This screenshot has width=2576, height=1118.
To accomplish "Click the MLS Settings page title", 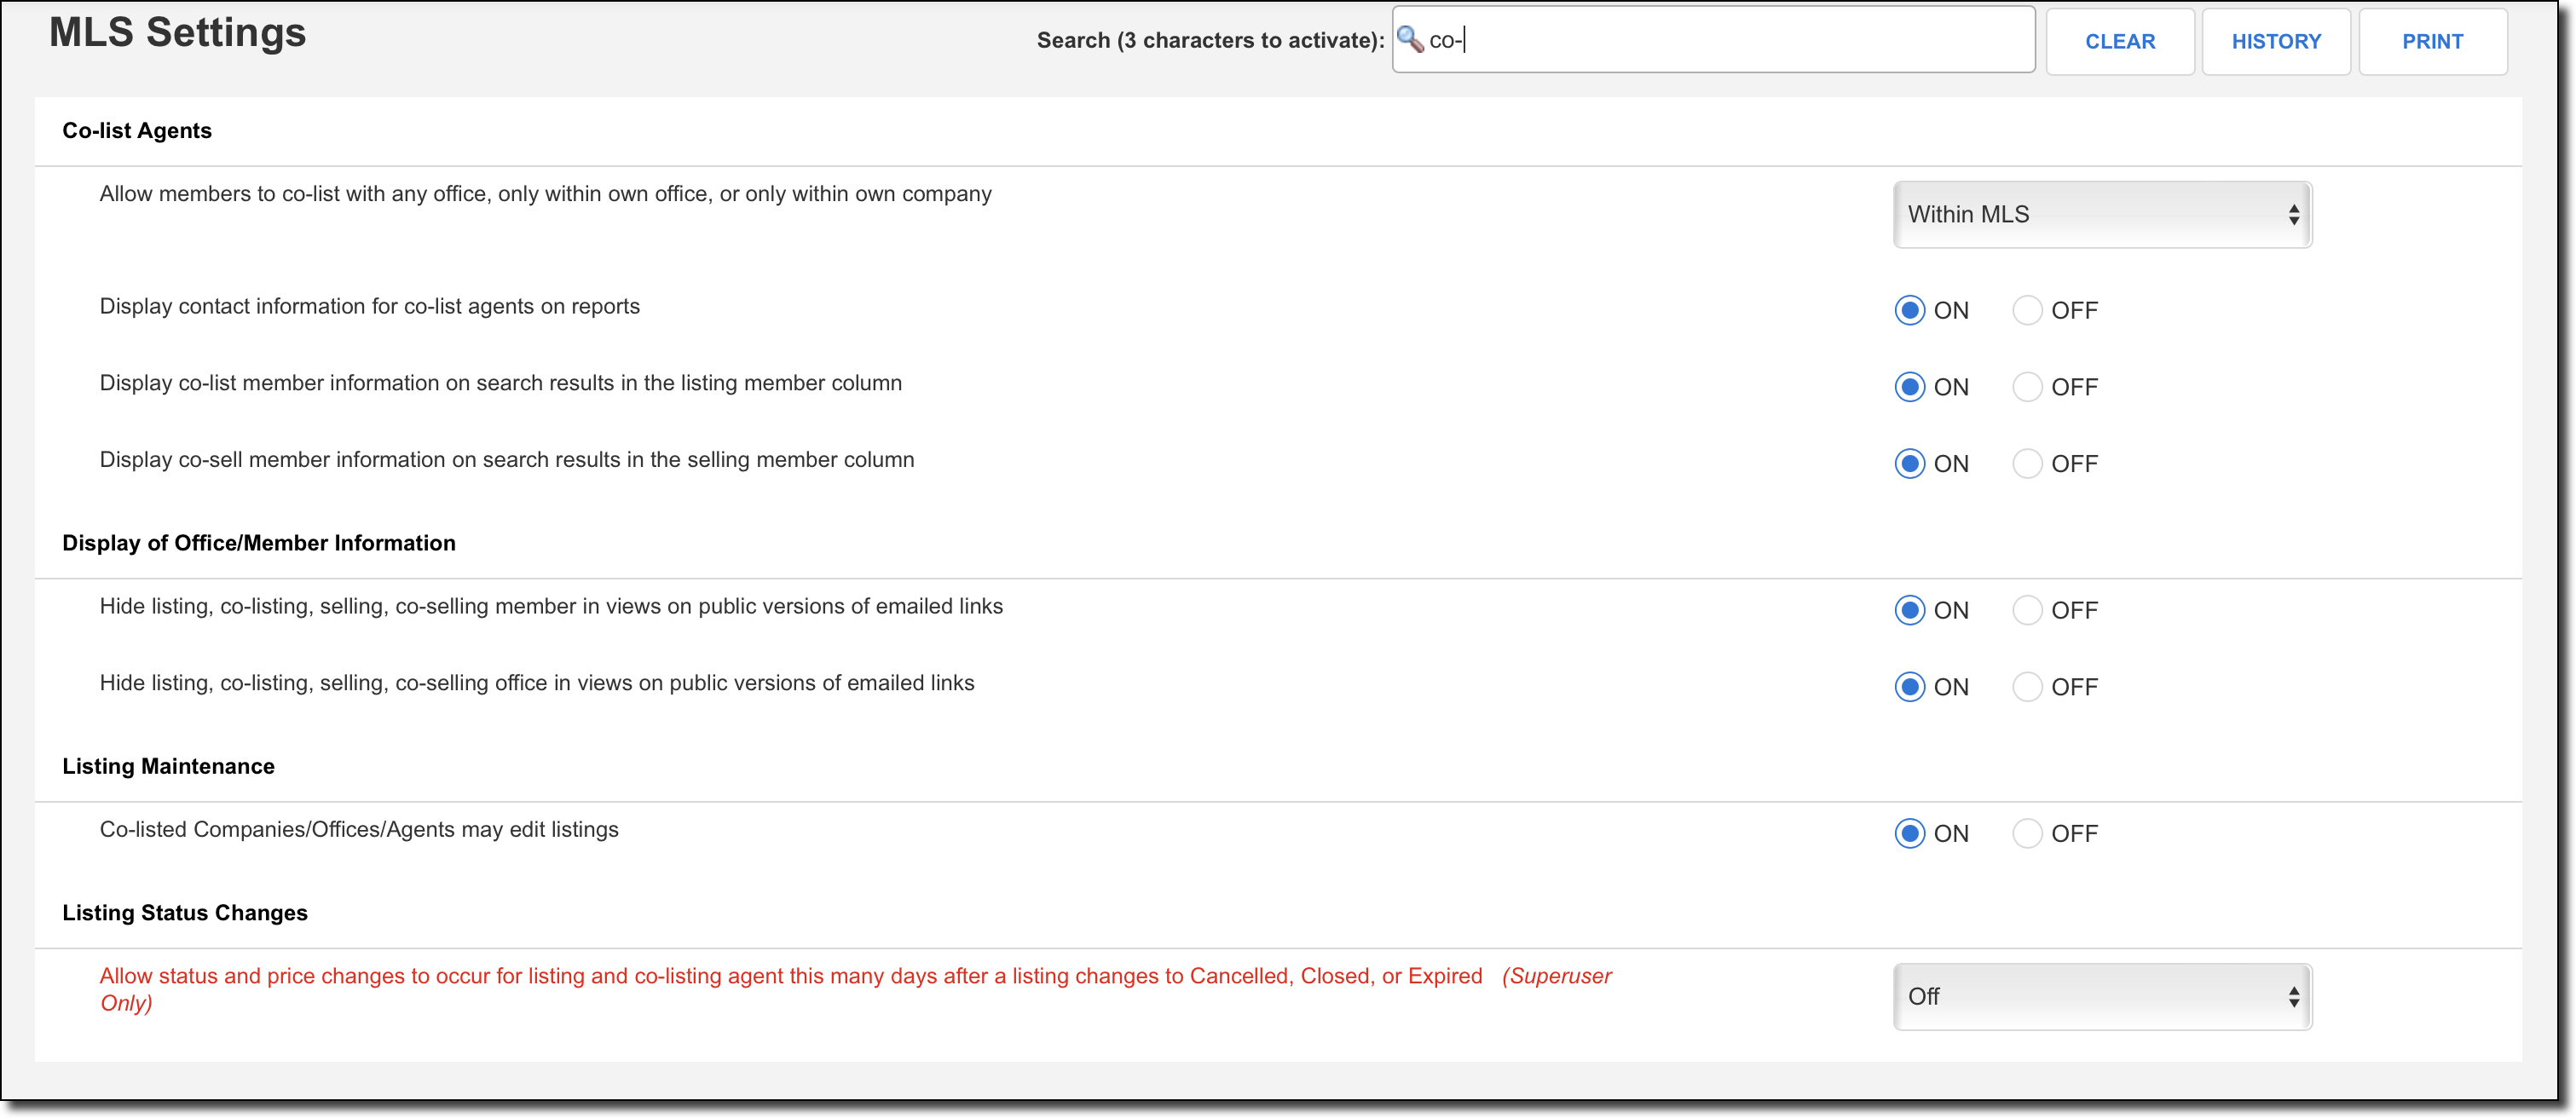I will tap(178, 32).
